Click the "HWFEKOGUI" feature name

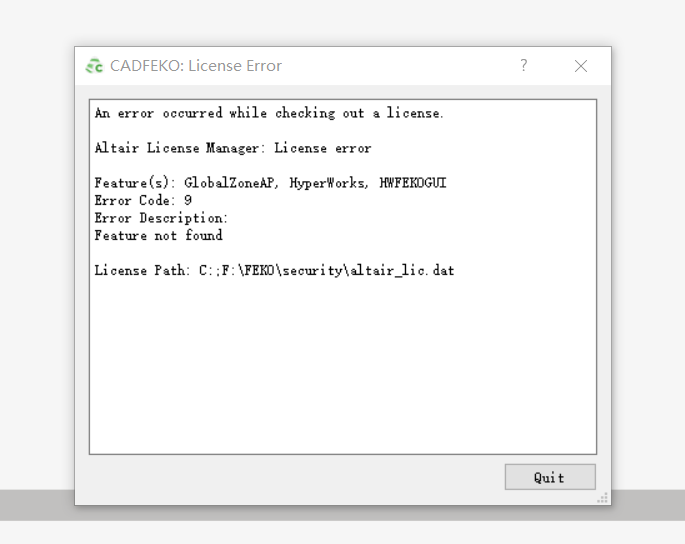(413, 183)
